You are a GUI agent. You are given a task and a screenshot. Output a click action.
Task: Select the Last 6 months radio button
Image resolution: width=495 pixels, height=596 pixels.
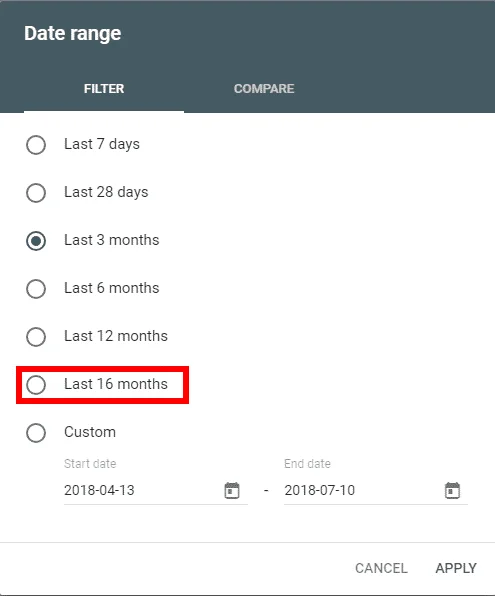tap(36, 288)
